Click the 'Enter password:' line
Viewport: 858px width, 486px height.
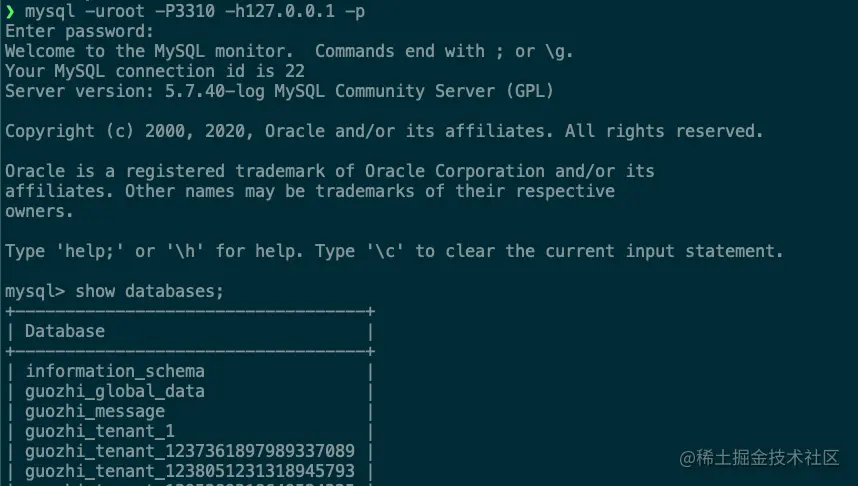[79, 31]
